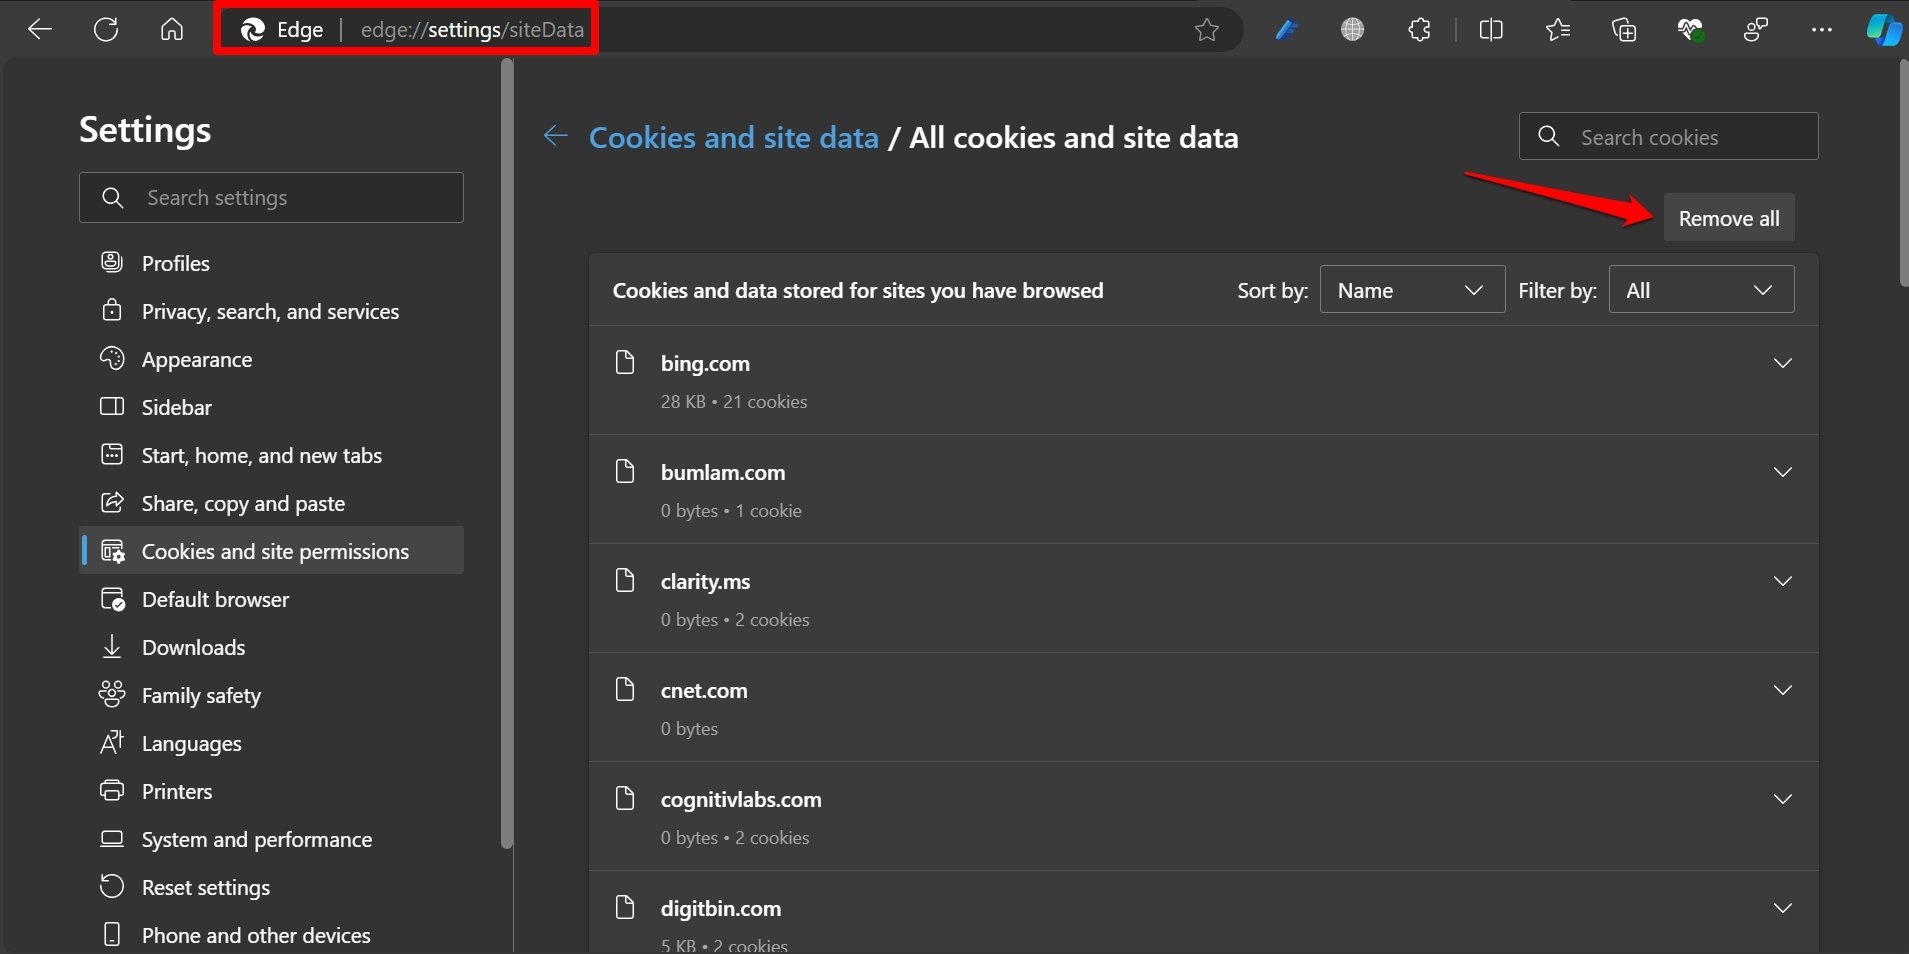Image resolution: width=1909 pixels, height=954 pixels.
Task: Open the Settings and more menu
Action: click(x=1822, y=30)
